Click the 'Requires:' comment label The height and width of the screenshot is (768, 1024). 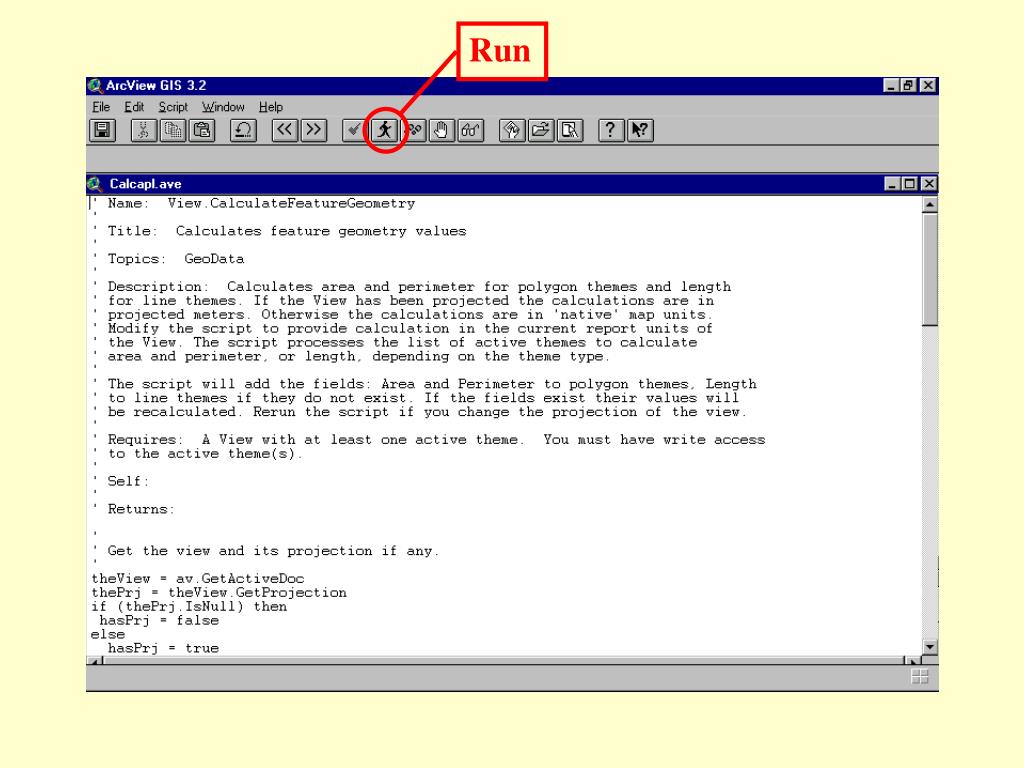[145, 440]
